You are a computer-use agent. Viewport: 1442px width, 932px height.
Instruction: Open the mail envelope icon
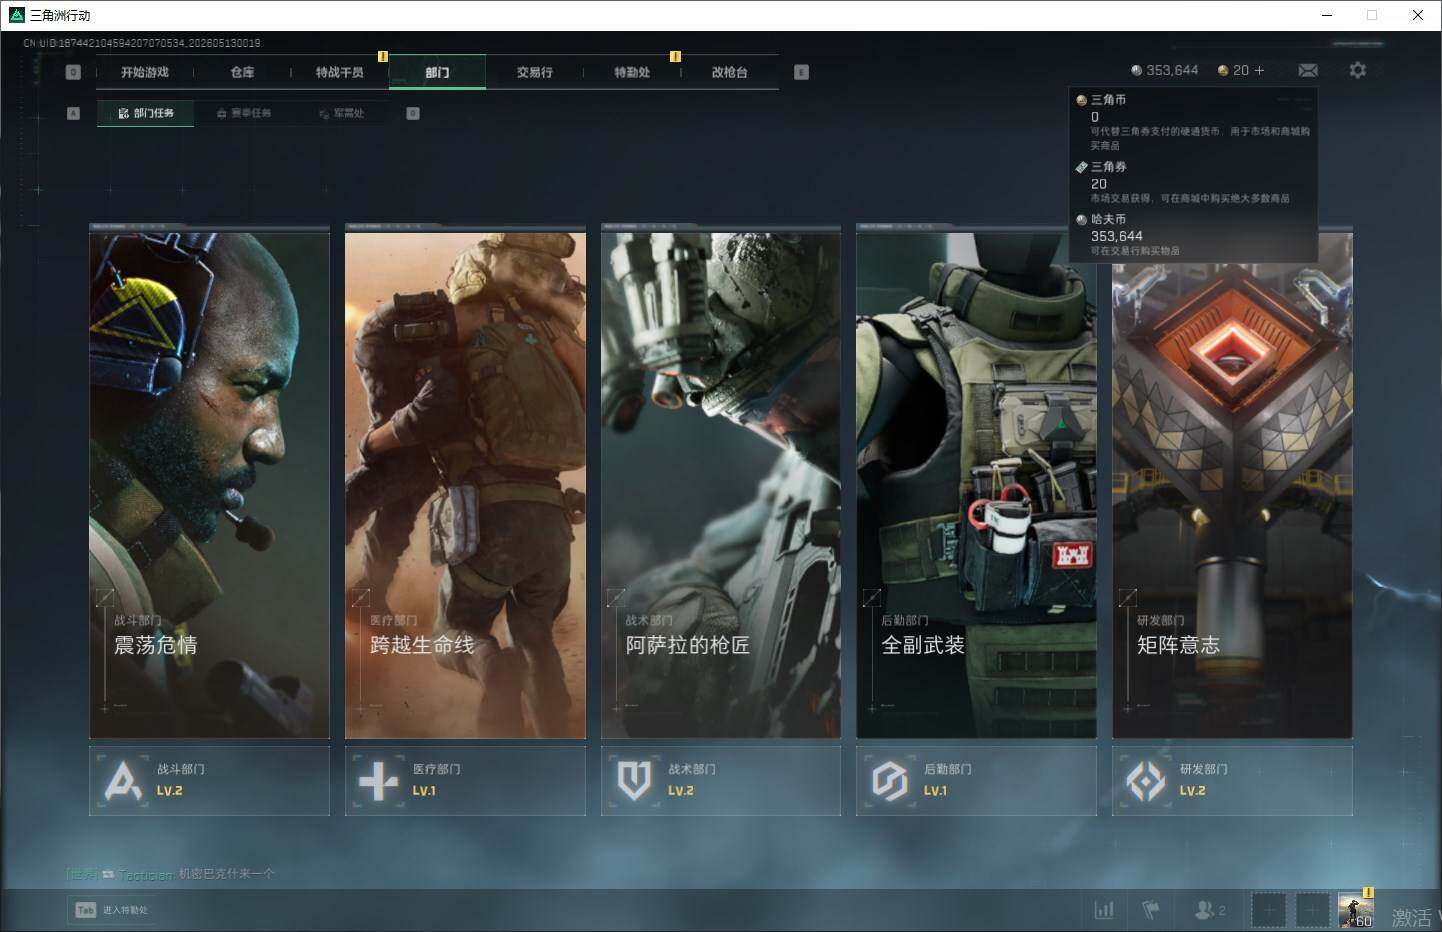pos(1308,70)
